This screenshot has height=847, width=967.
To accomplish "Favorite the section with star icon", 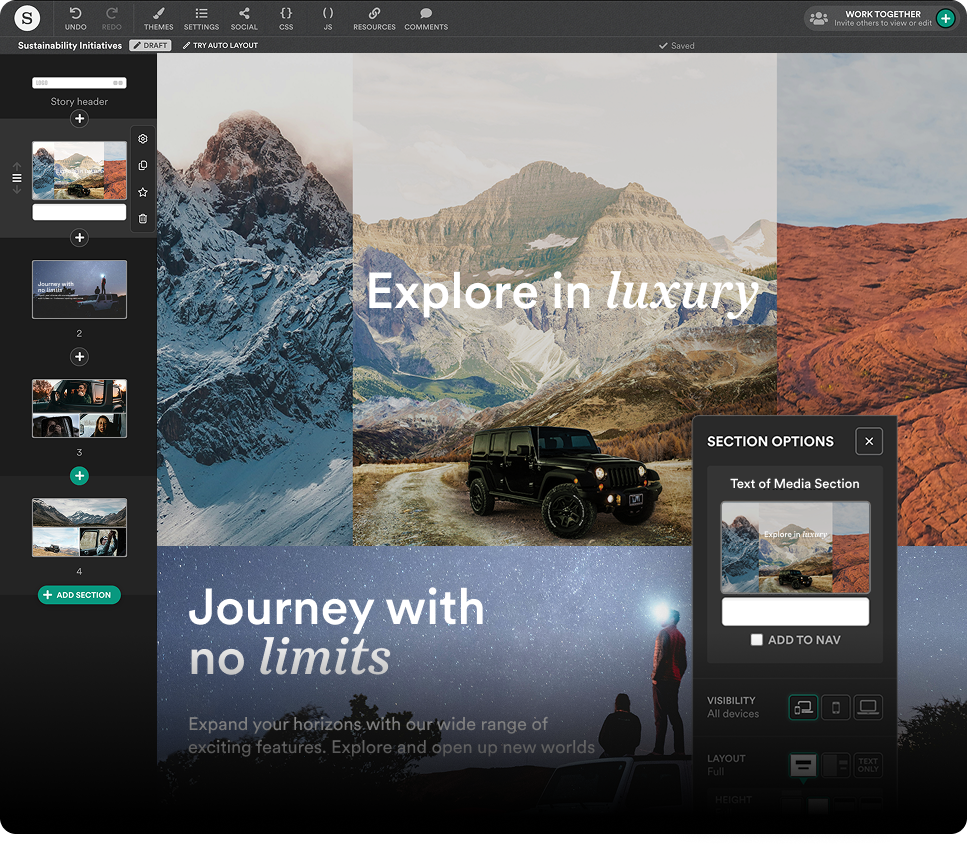I will pos(143,192).
